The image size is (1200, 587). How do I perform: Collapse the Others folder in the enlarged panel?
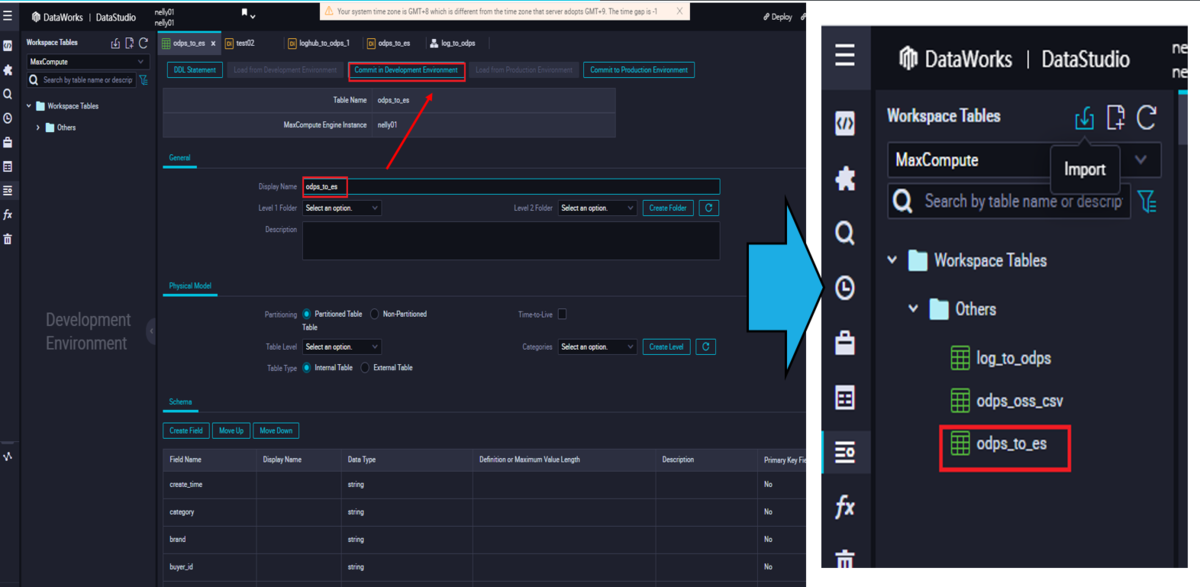[913, 309]
